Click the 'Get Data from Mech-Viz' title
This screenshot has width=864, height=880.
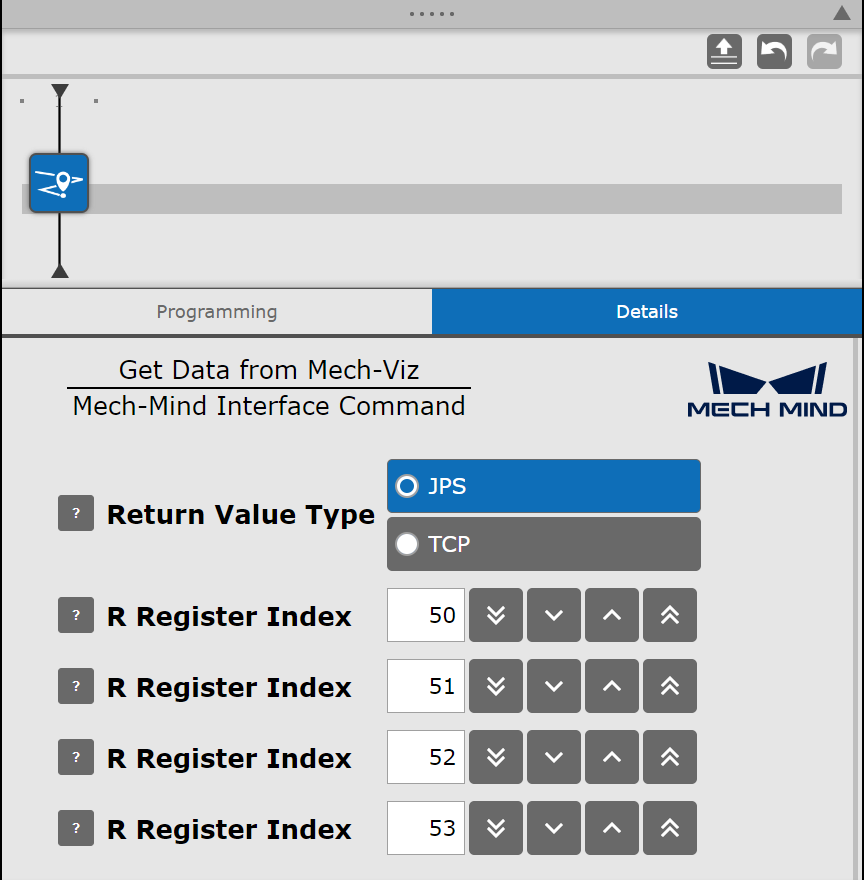pyautogui.click(x=269, y=370)
